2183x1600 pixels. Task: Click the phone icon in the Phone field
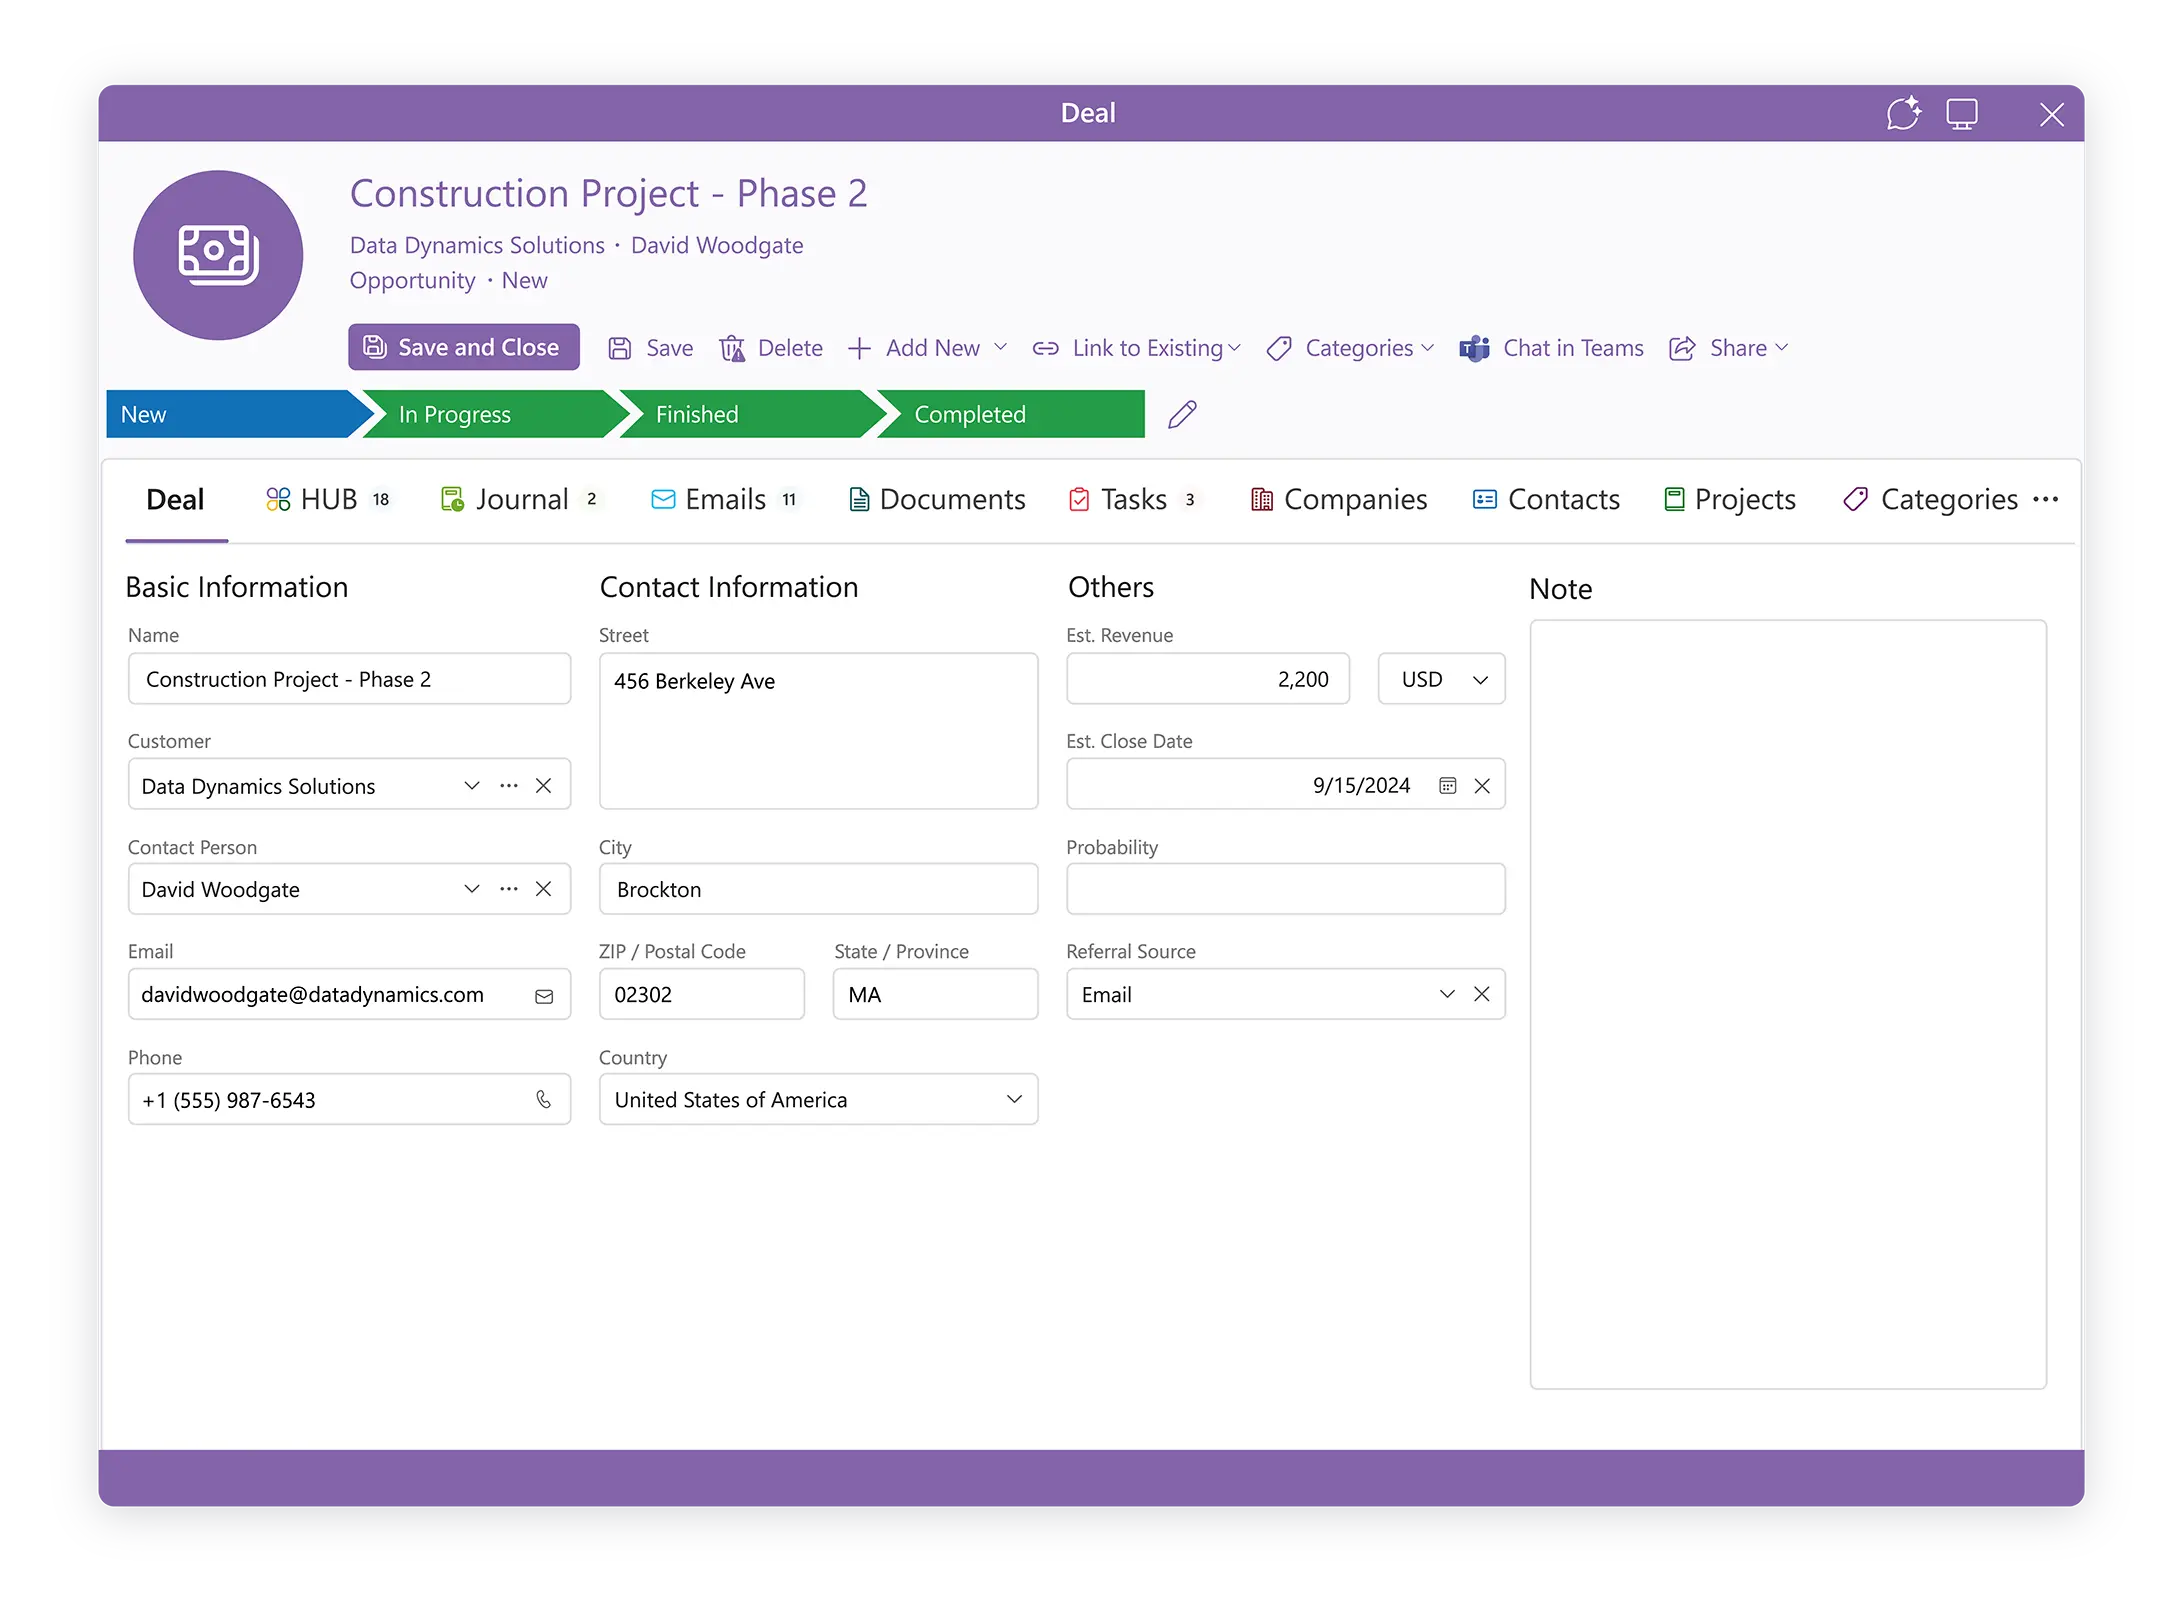pyautogui.click(x=543, y=1099)
